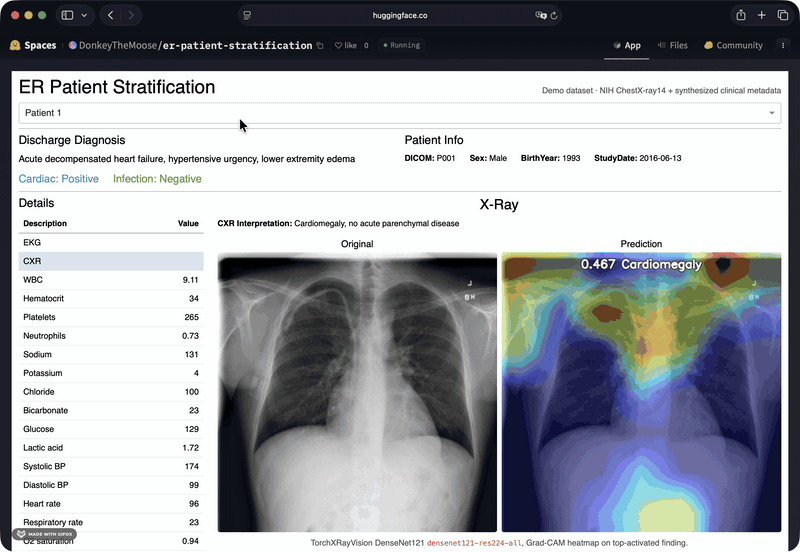Click the StudyDate 2016-06-13 value
Image resolution: width=800 pixels, height=552 pixels.
coord(660,158)
